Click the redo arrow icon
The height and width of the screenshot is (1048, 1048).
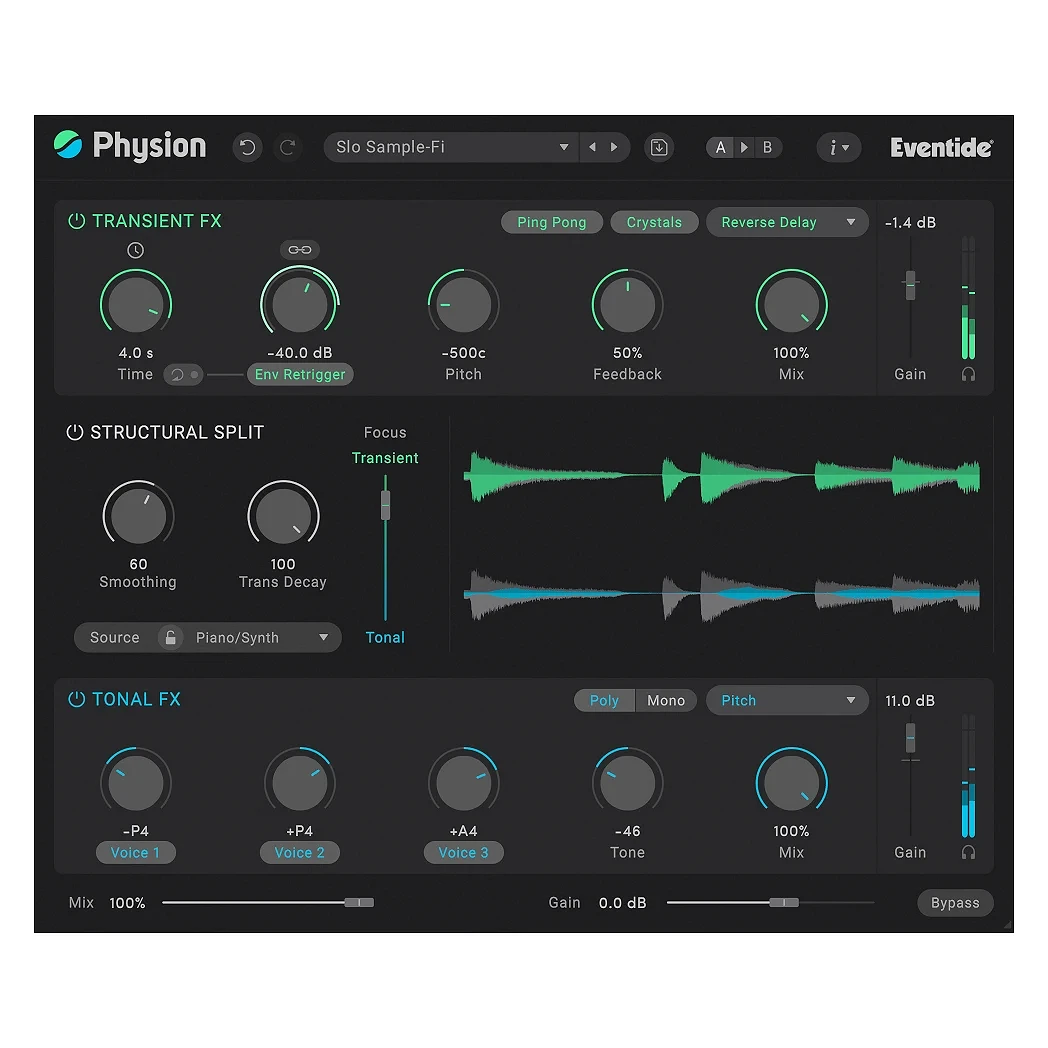point(288,147)
